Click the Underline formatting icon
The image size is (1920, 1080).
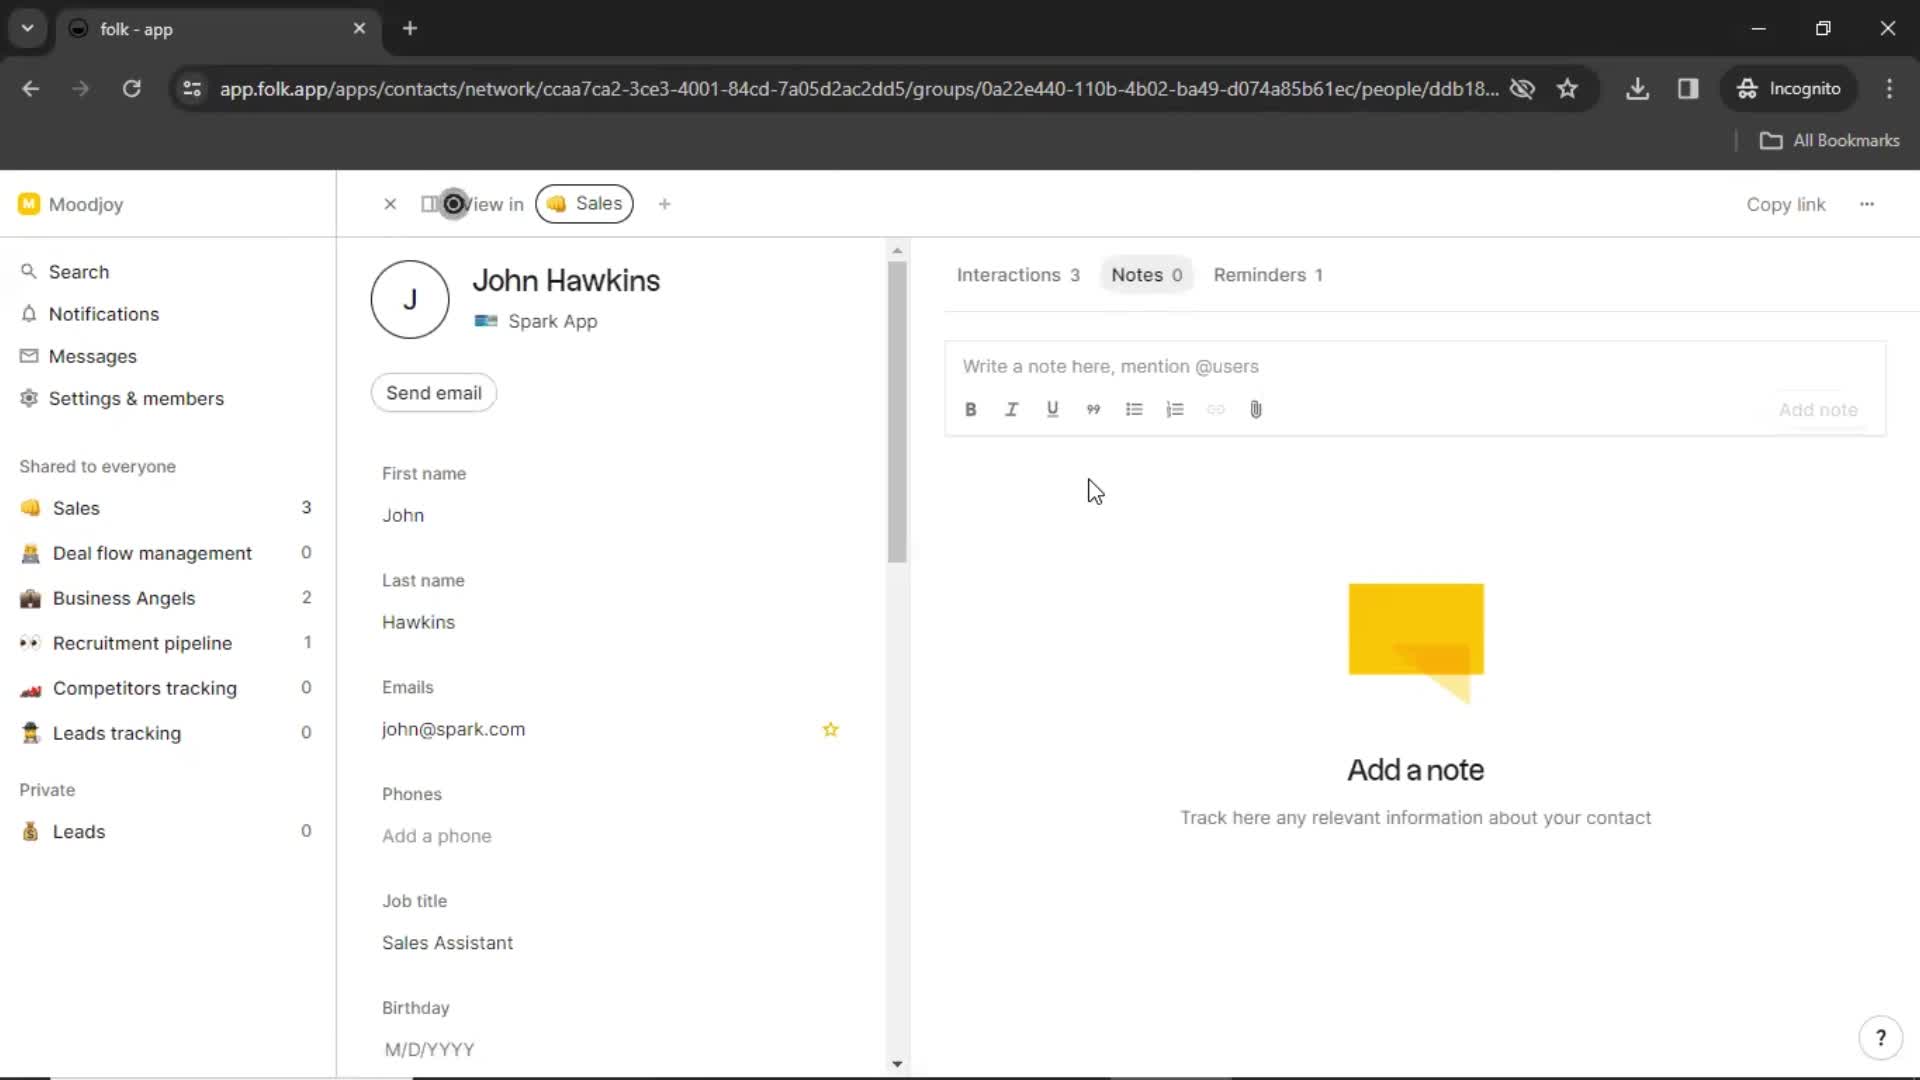coord(1052,409)
